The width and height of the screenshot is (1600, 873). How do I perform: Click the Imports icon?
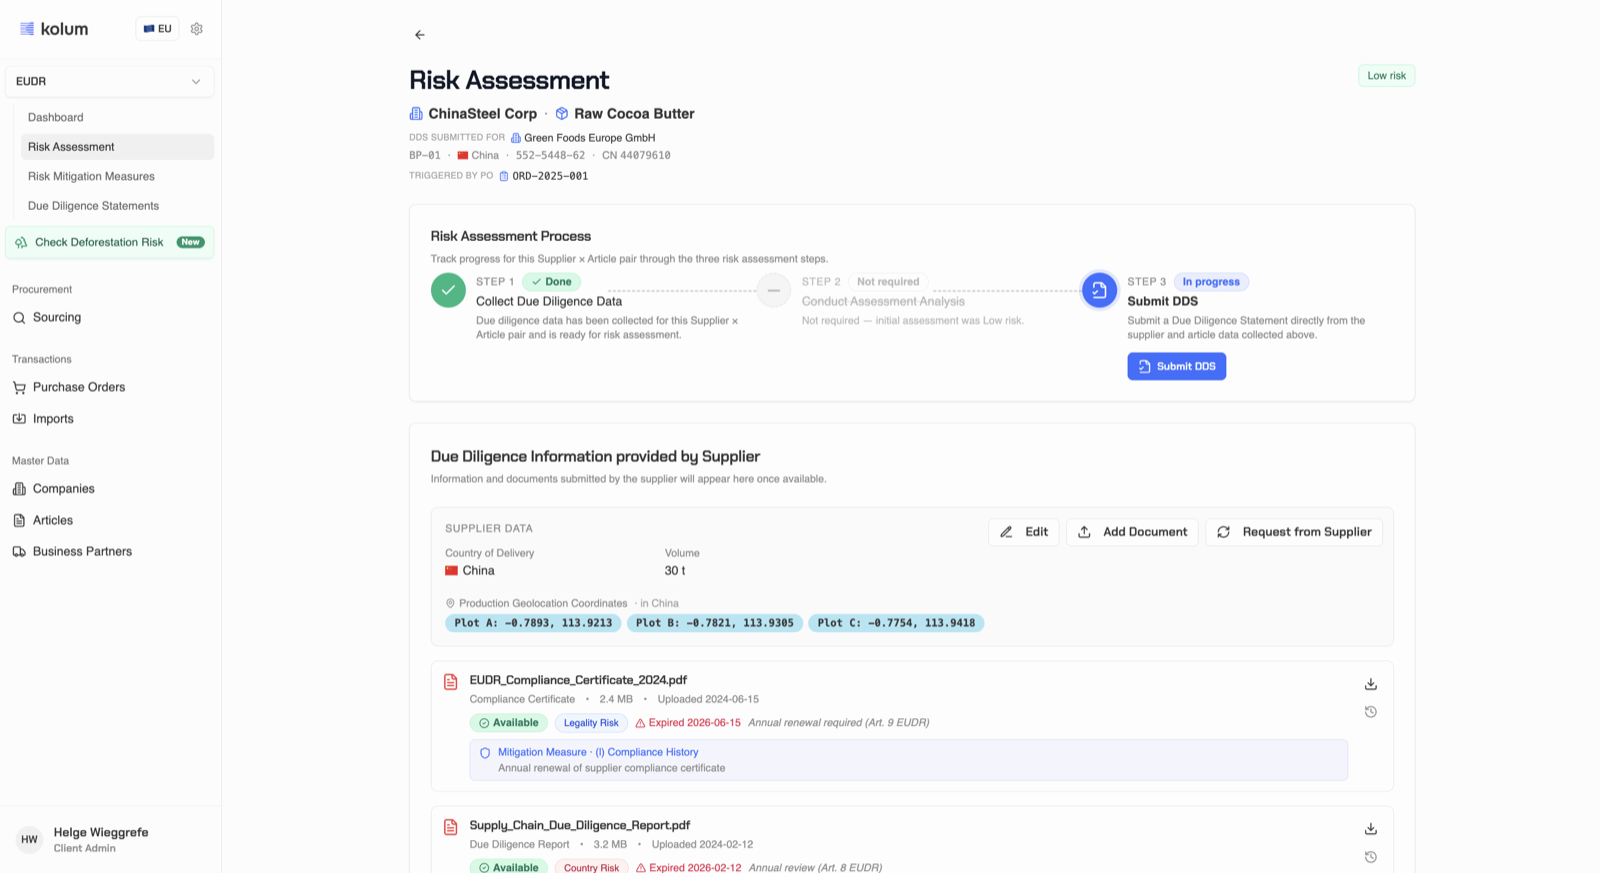coord(19,419)
